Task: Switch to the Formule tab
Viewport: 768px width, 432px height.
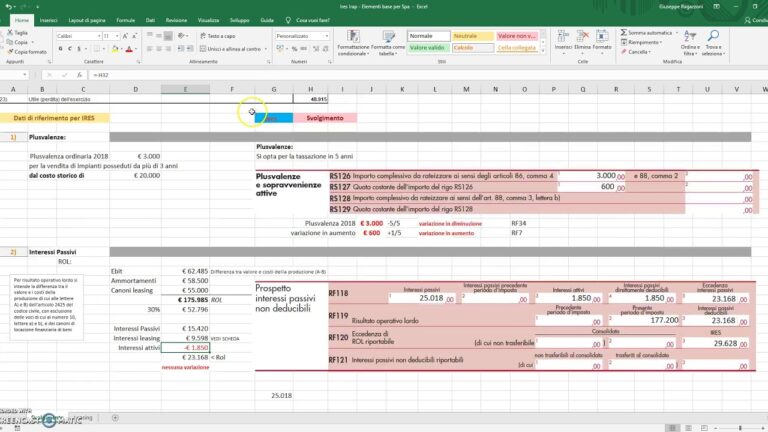Action: (125, 20)
